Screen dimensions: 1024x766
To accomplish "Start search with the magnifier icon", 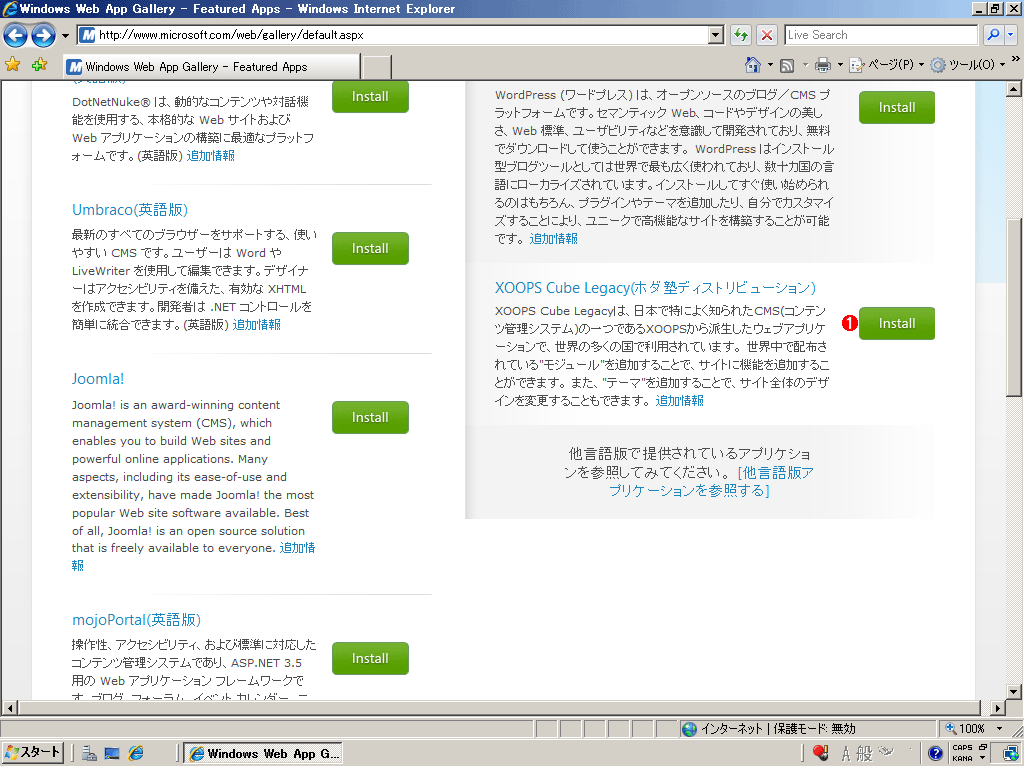I will pos(993,35).
